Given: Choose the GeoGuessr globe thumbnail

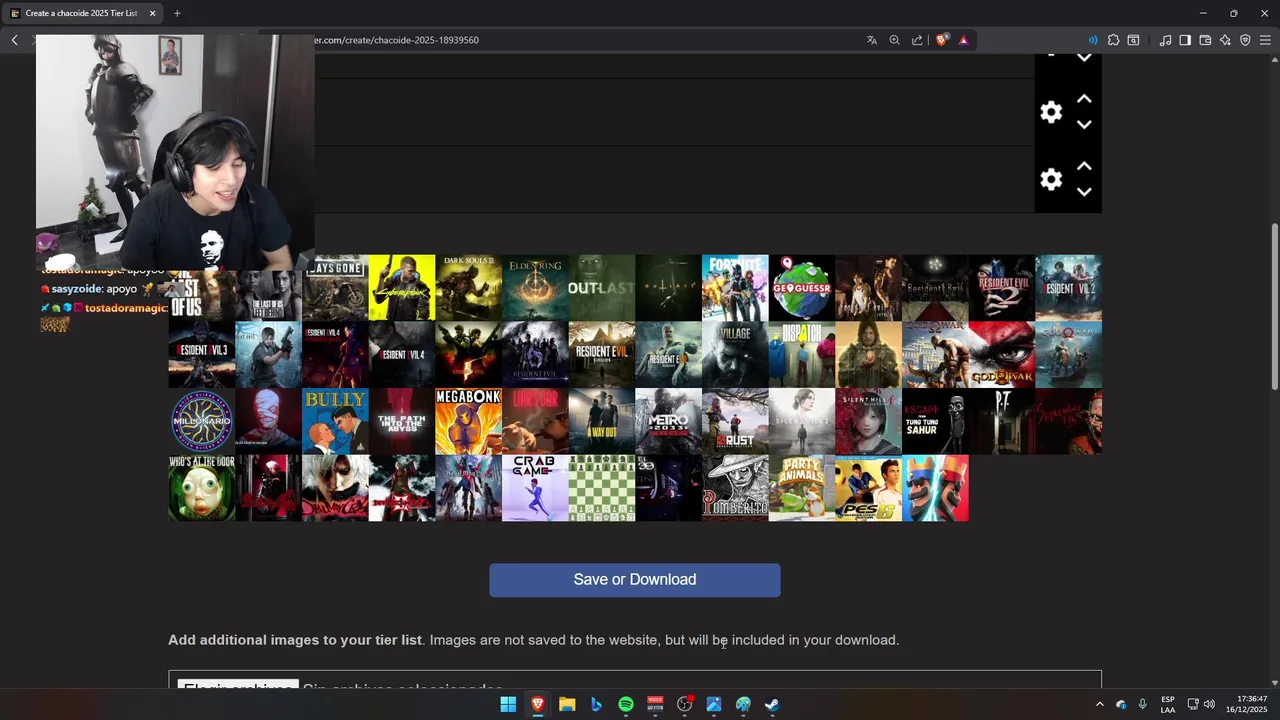Looking at the screenshot, I should pyautogui.click(x=802, y=288).
